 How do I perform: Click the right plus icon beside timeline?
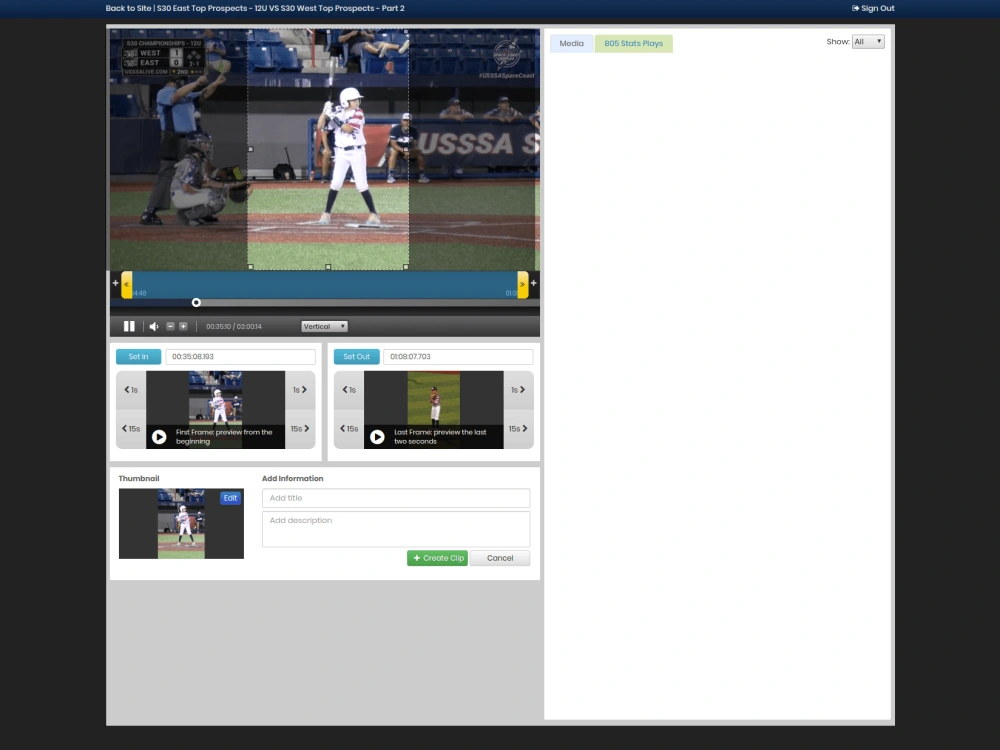533,283
